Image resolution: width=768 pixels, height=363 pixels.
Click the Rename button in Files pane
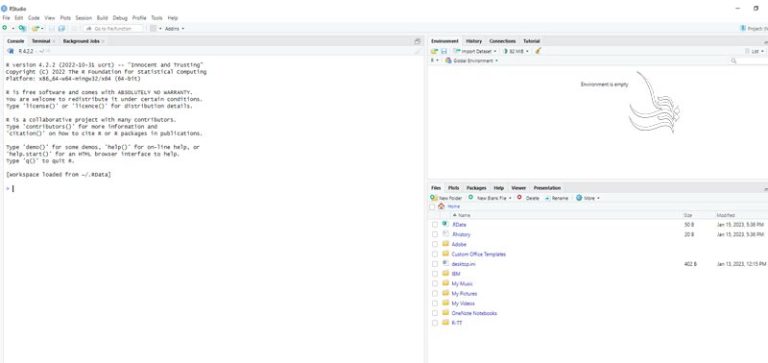(x=556, y=198)
